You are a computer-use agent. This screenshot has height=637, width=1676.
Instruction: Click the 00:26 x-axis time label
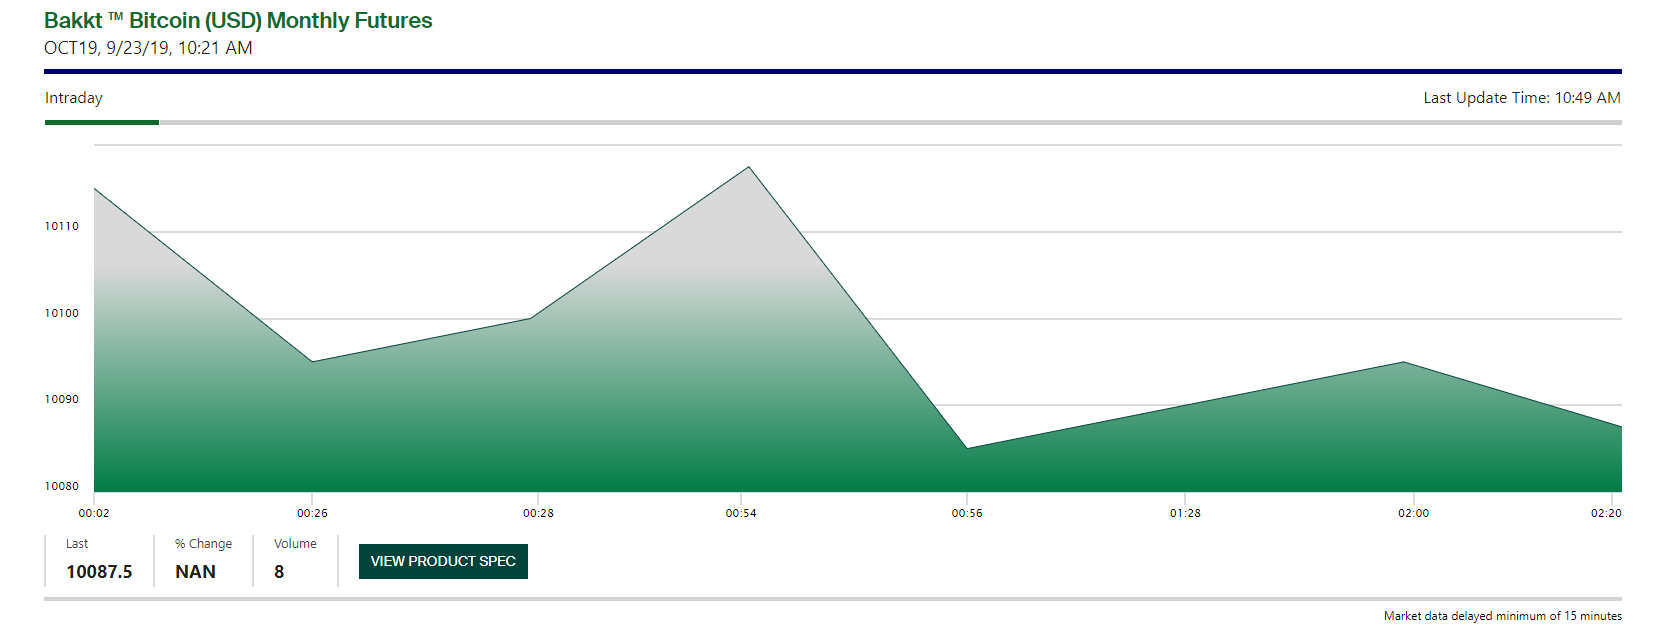click(x=312, y=513)
